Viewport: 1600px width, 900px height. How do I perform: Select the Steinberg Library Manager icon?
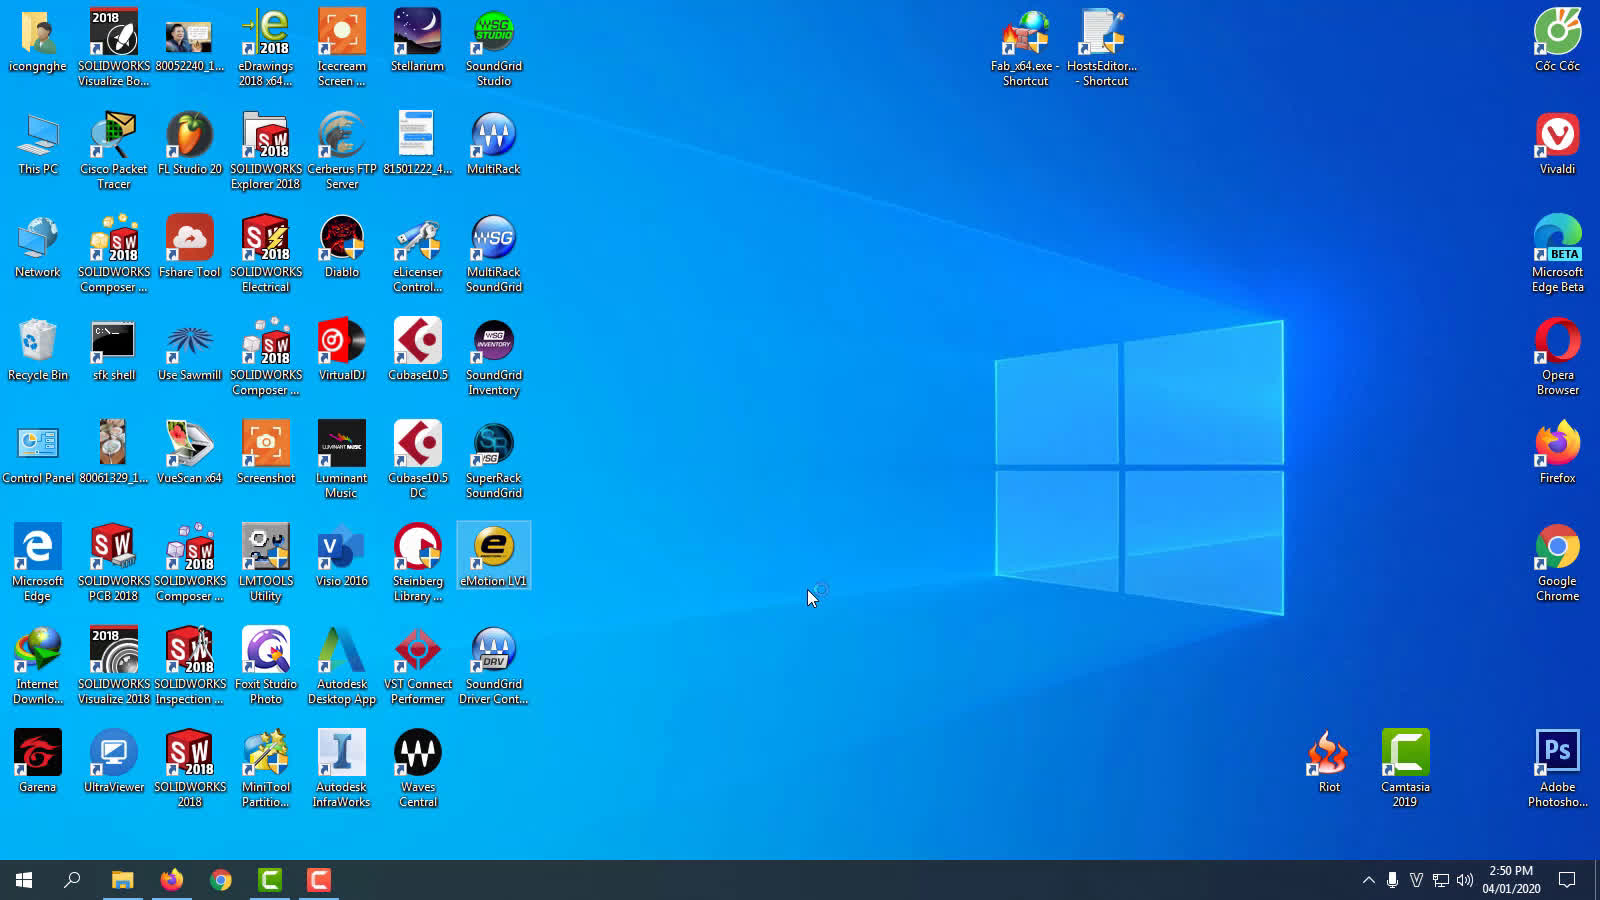point(418,563)
